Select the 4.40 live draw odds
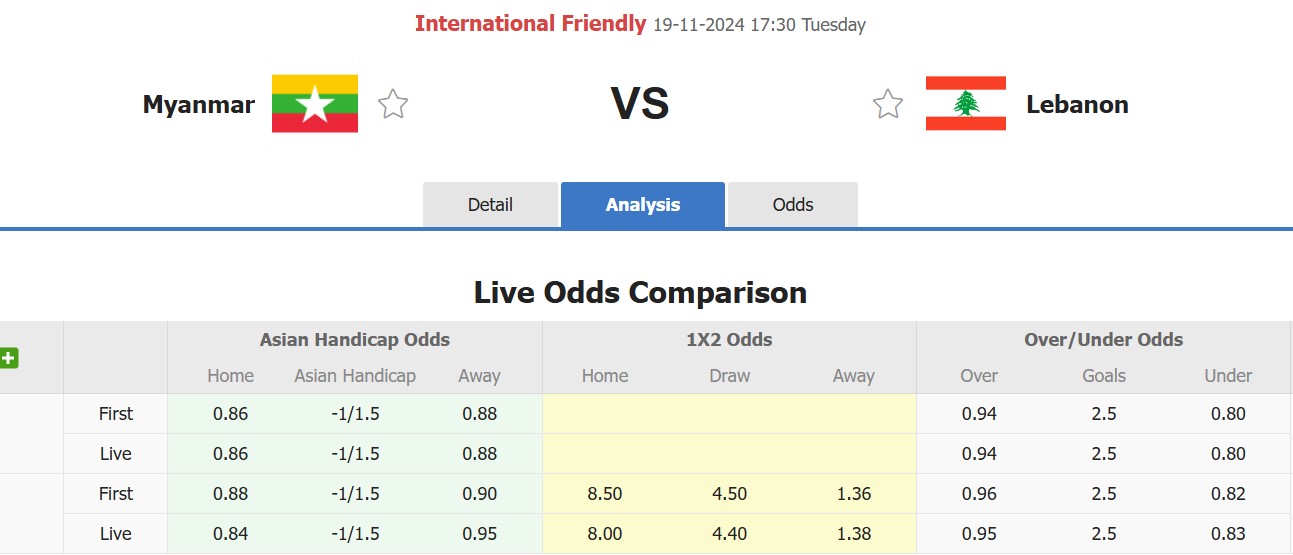Image resolution: width=1293 pixels, height=555 pixels. tap(729, 534)
